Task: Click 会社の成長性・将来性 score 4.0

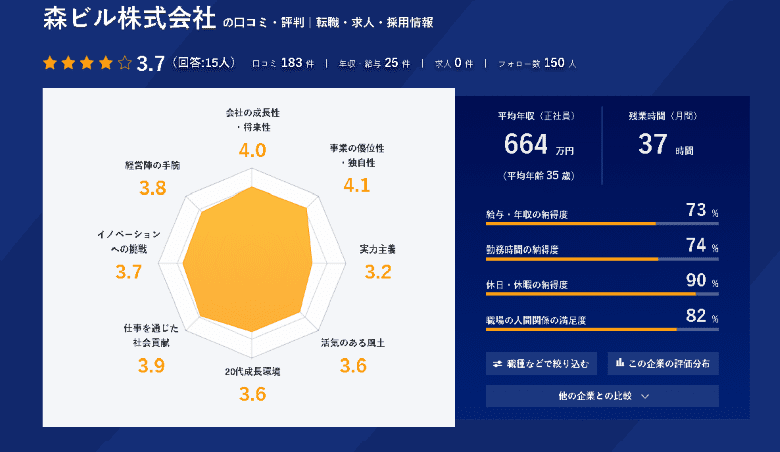Action: (x=252, y=150)
